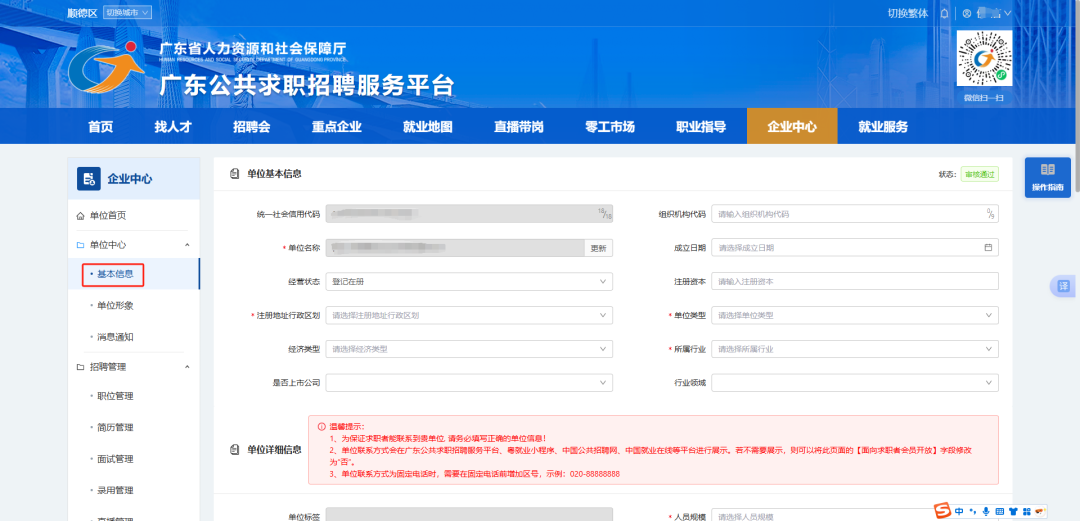The width and height of the screenshot is (1080, 521).
Task: Click the Sogou skin shirt icon
Action: point(1012,511)
